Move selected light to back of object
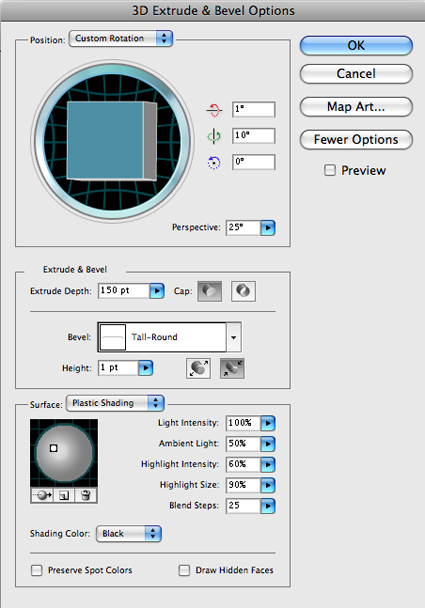This screenshot has width=425, height=608. click(42, 495)
